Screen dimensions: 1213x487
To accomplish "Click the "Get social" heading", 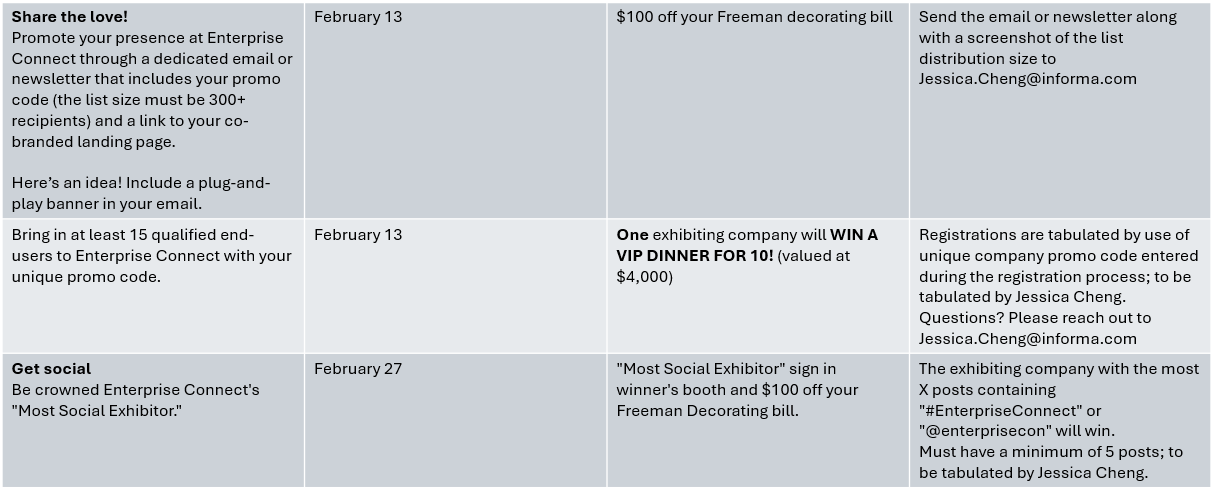I will click(x=51, y=369).
